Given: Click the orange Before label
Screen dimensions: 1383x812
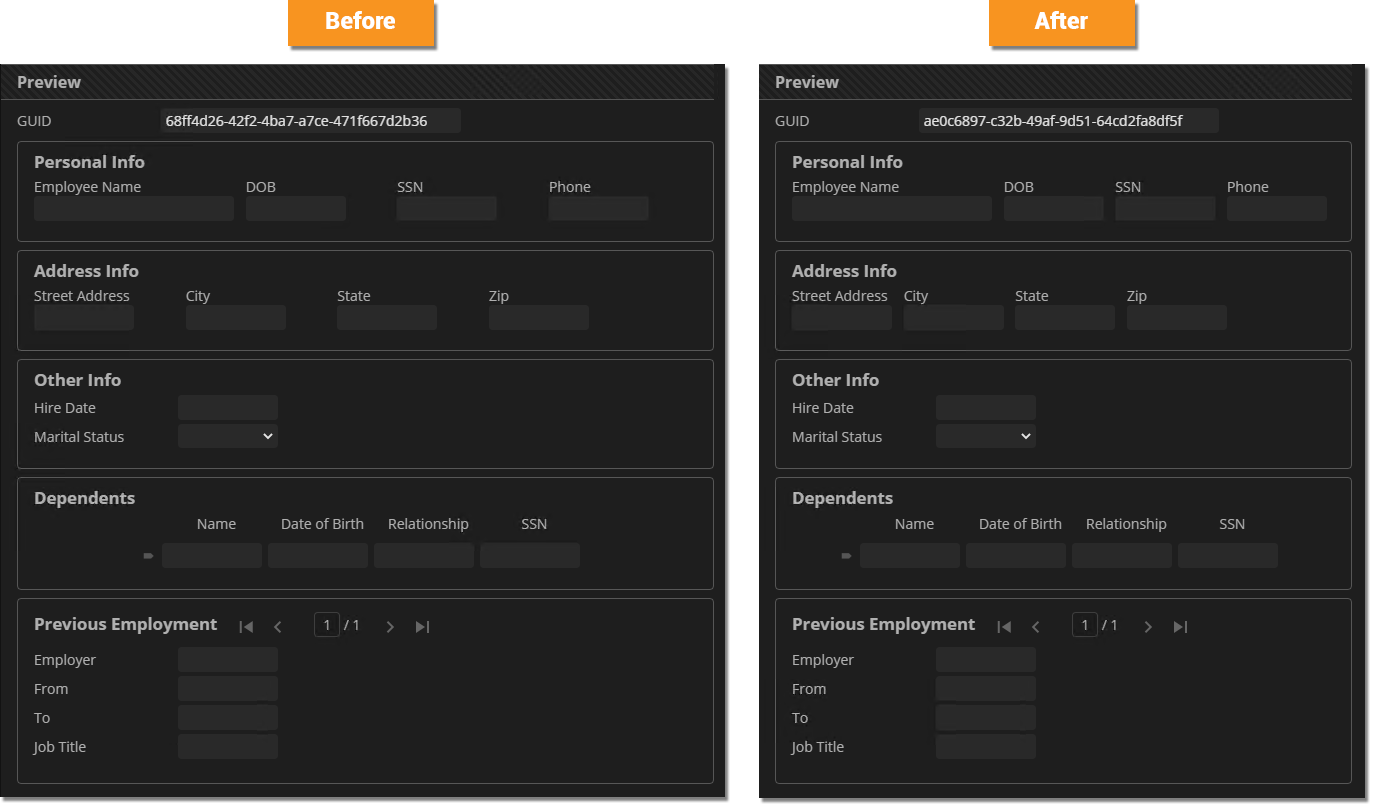Looking at the screenshot, I should point(360,22).
